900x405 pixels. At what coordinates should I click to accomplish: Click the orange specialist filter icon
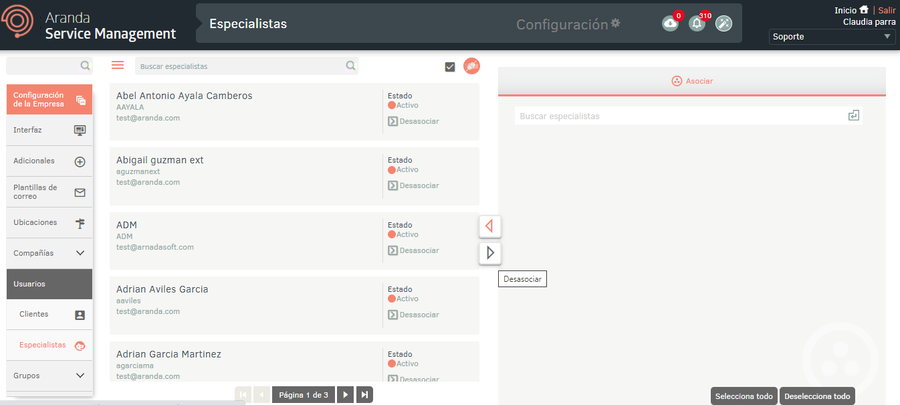(471, 66)
